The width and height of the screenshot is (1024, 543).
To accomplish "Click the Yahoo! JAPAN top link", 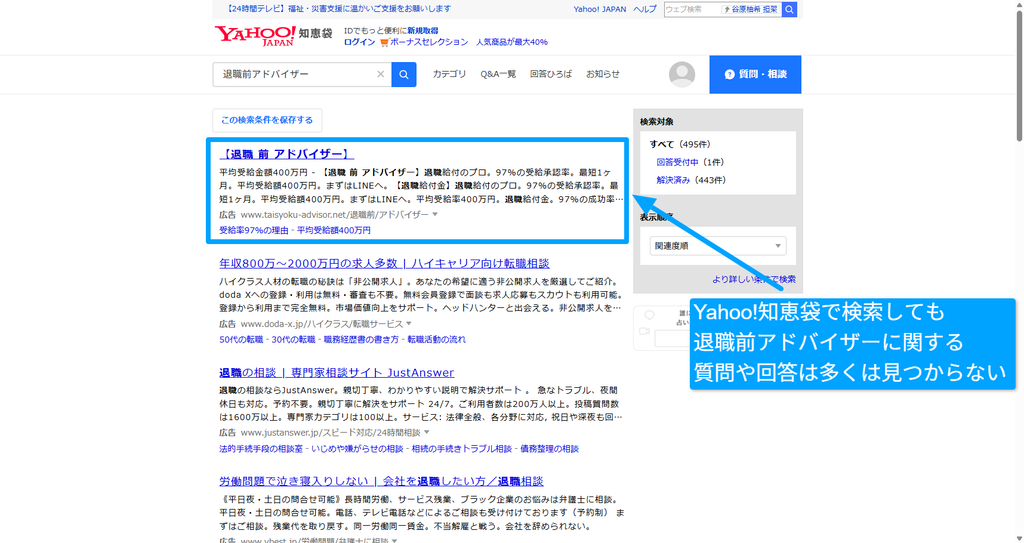I will pyautogui.click(x=600, y=9).
